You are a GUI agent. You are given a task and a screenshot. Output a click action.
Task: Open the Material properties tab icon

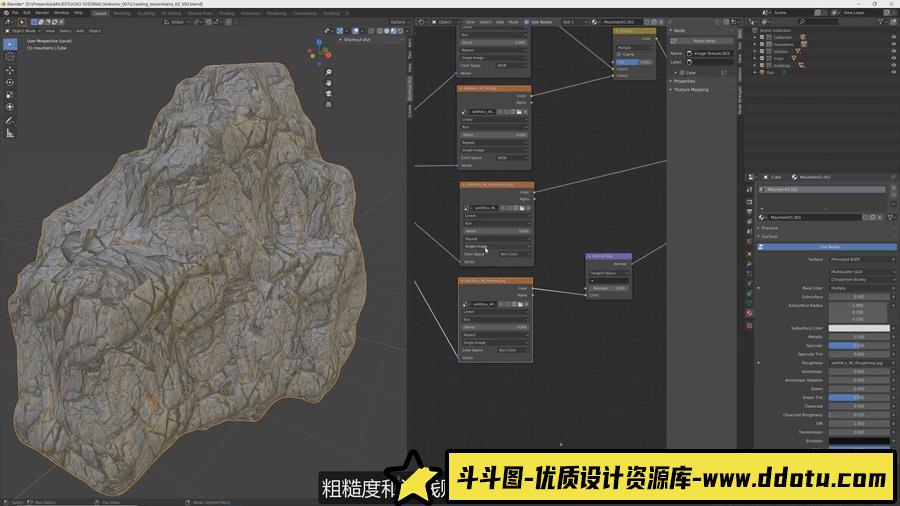[749, 313]
